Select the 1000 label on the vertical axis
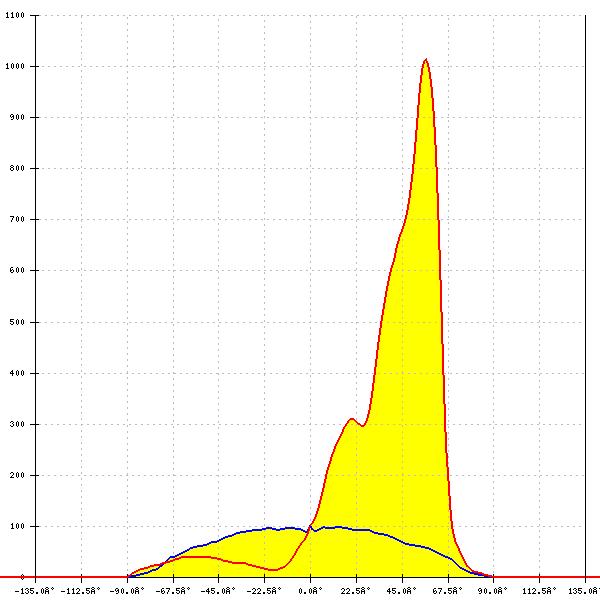600x600 pixels. coord(18,67)
